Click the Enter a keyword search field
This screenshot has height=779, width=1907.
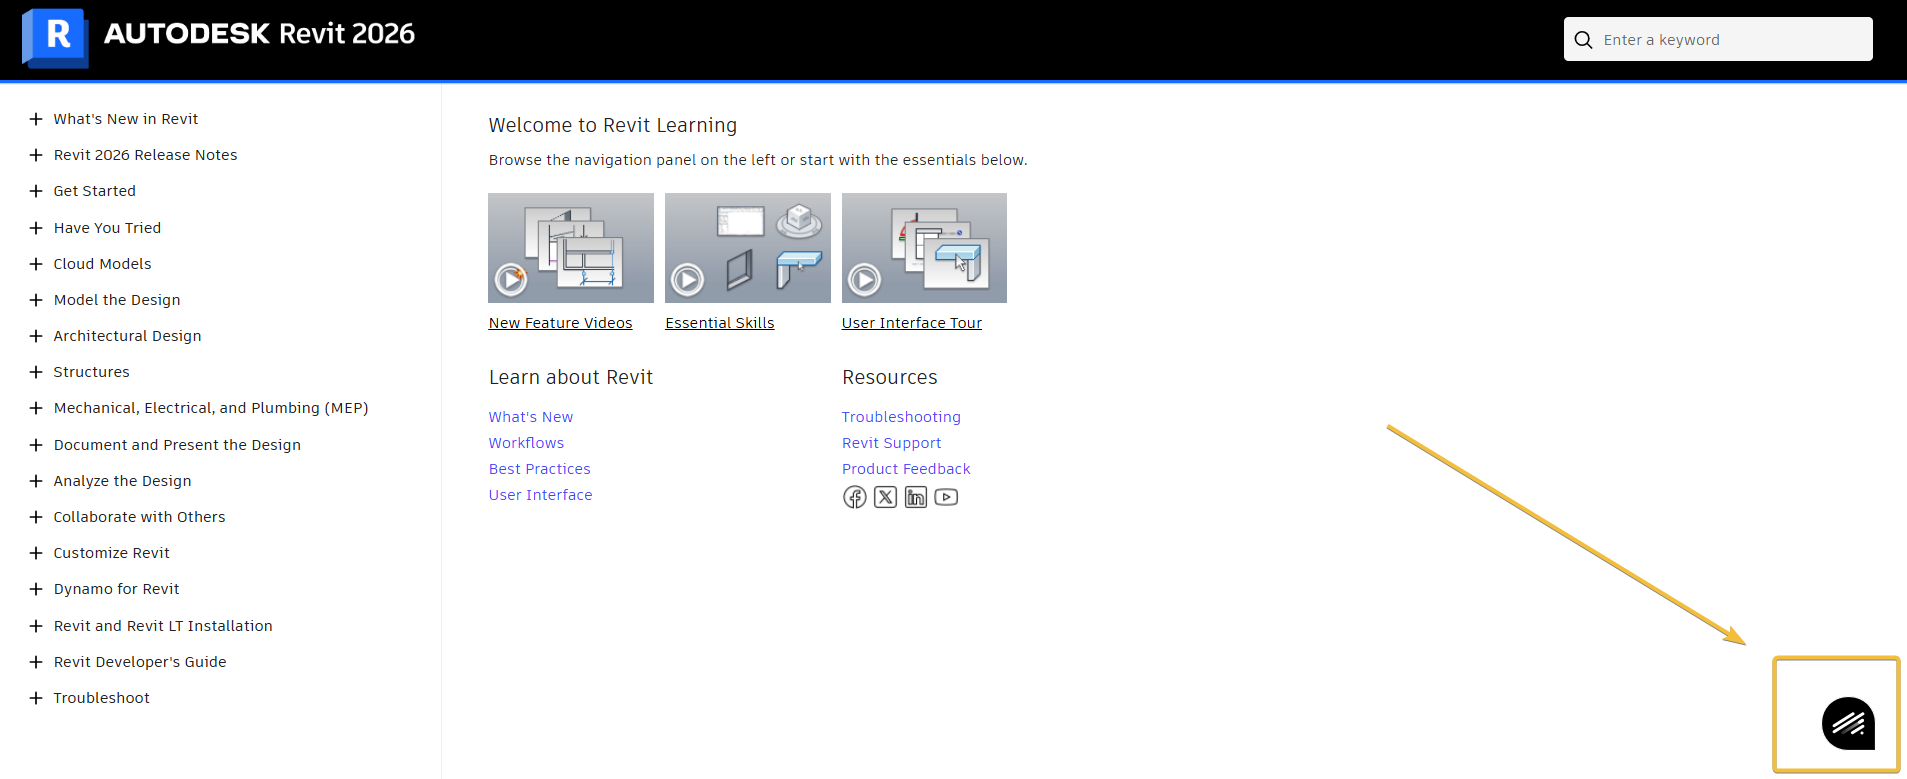pos(1718,40)
